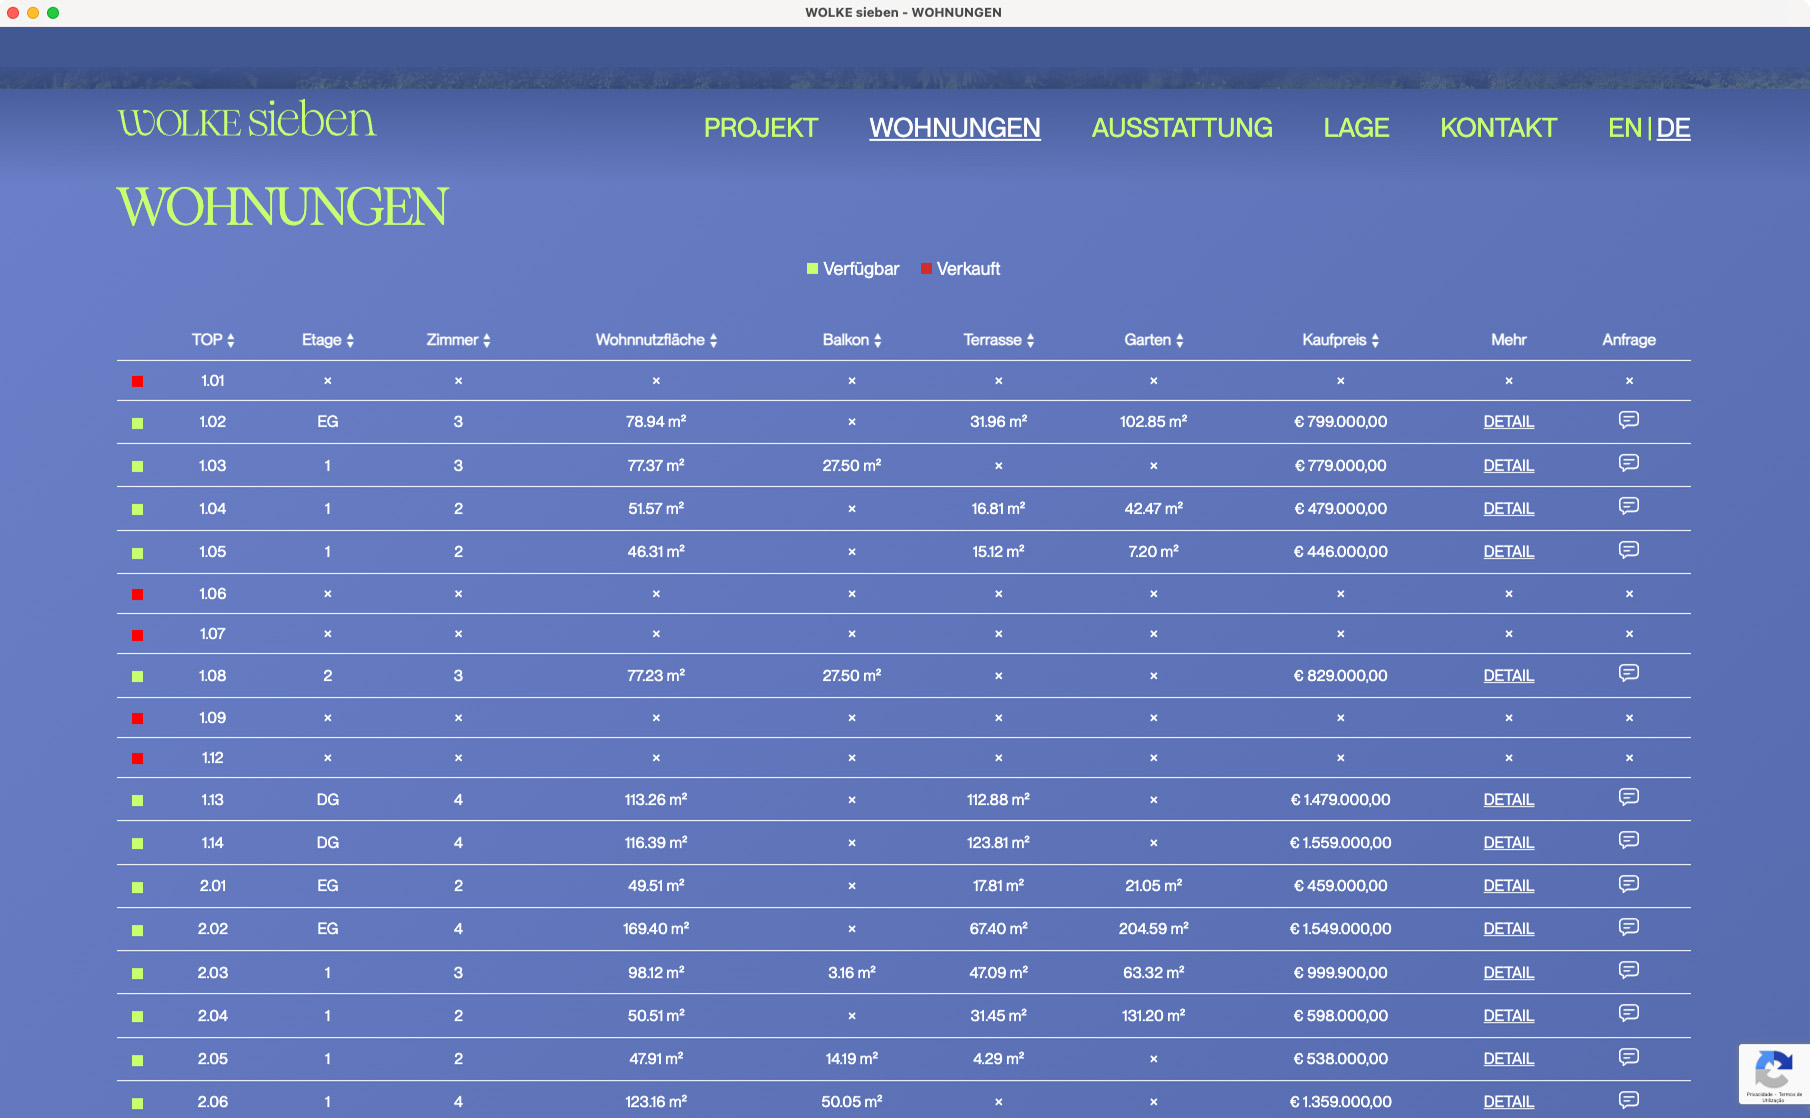Click the green Verfügbar legend swatch

[812, 269]
